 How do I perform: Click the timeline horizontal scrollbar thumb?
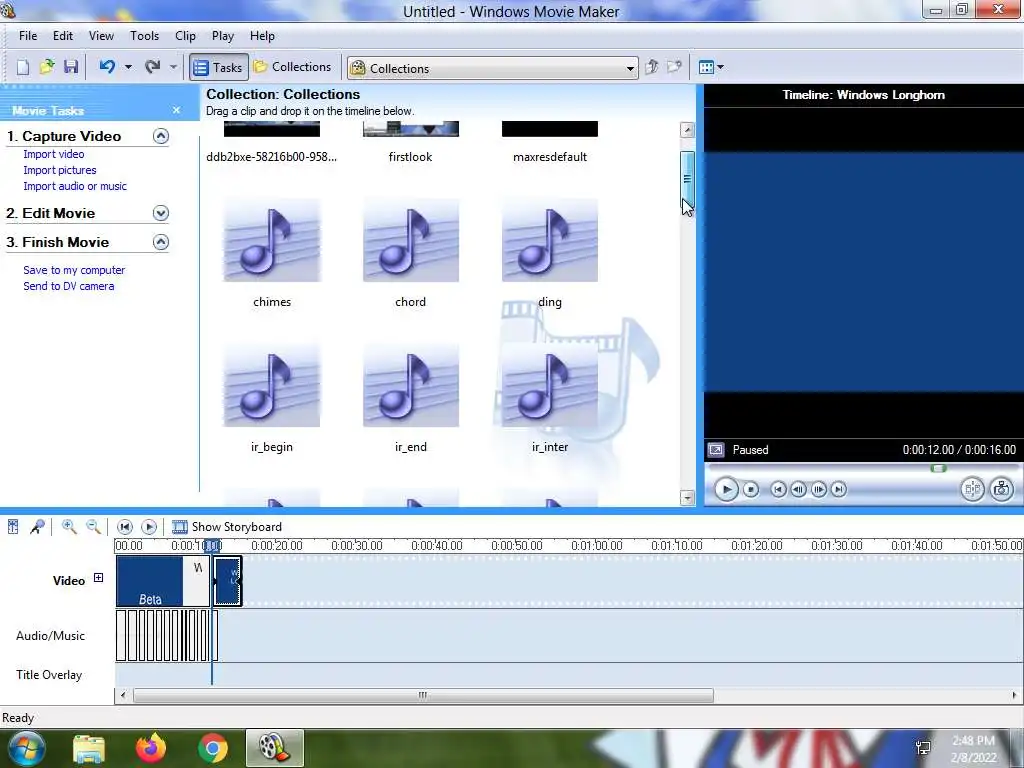[x=423, y=696]
